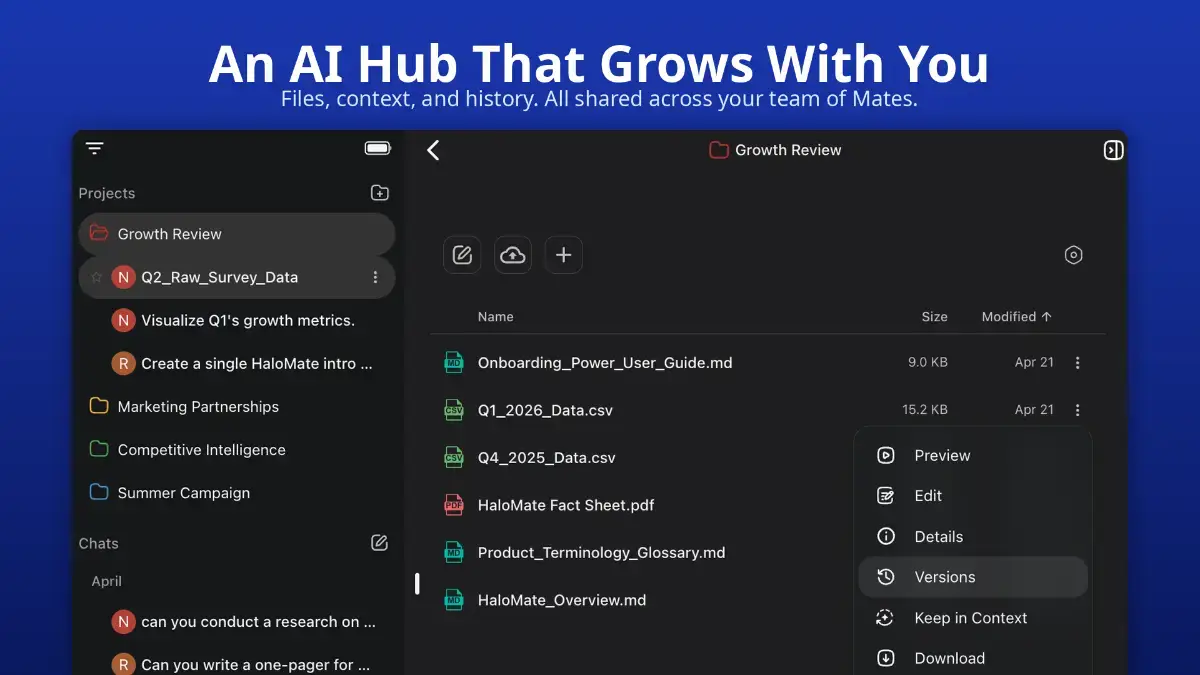Select Versions in the context menu

click(973, 577)
